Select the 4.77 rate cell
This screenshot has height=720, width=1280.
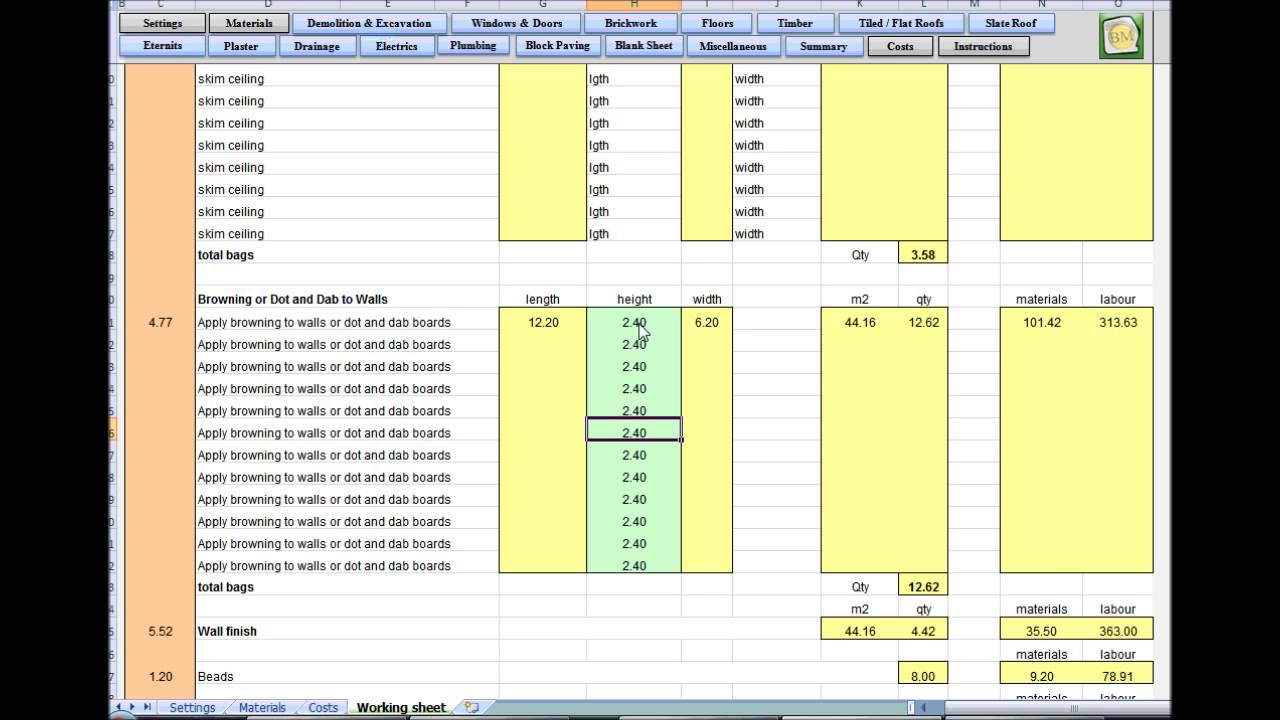[160, 322]
